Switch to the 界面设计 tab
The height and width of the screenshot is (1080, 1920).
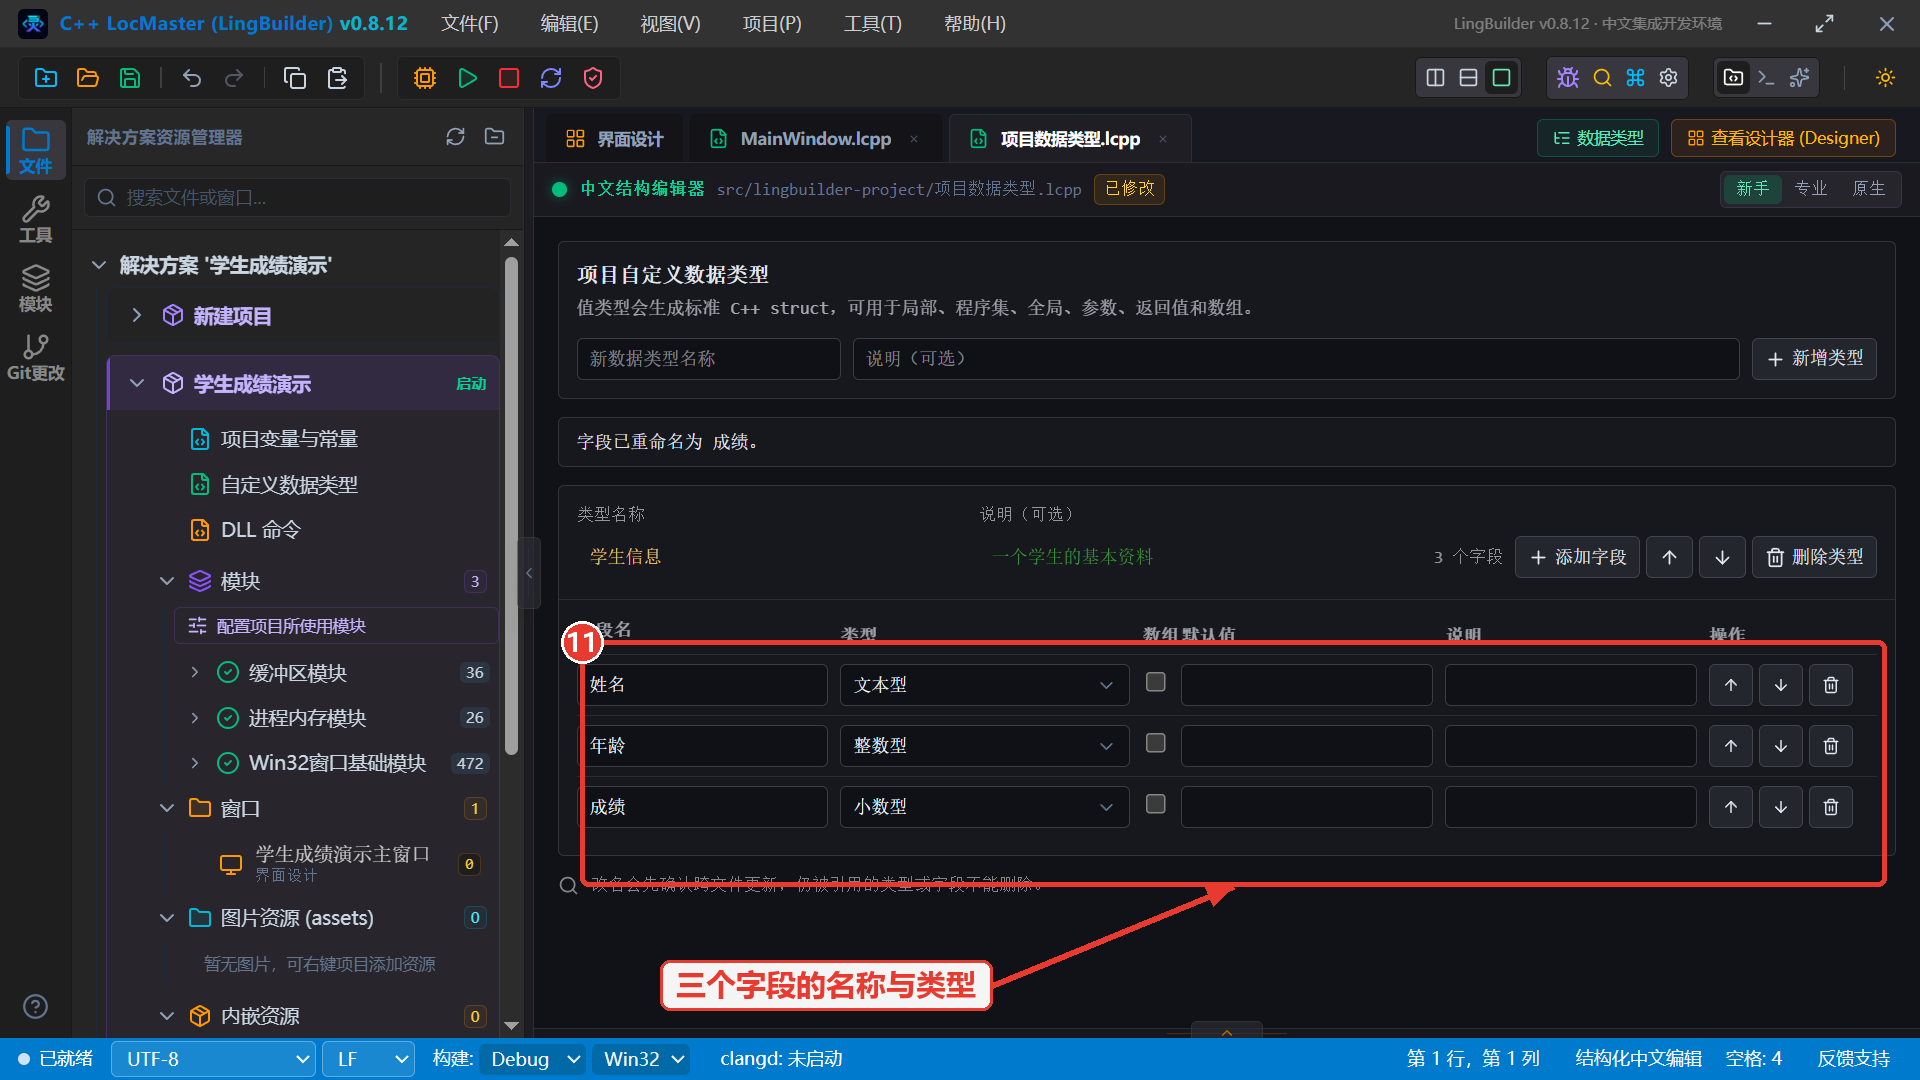click(x=615, y=139)
